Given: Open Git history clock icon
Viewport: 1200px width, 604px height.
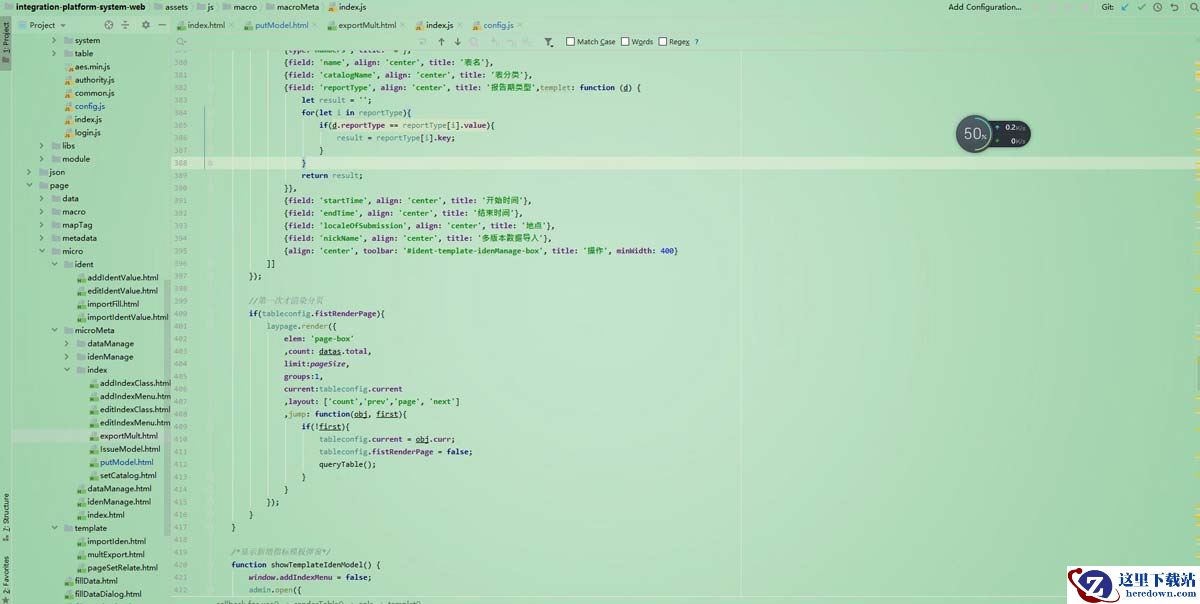Looking at the screenshot, I should 1157,7.
